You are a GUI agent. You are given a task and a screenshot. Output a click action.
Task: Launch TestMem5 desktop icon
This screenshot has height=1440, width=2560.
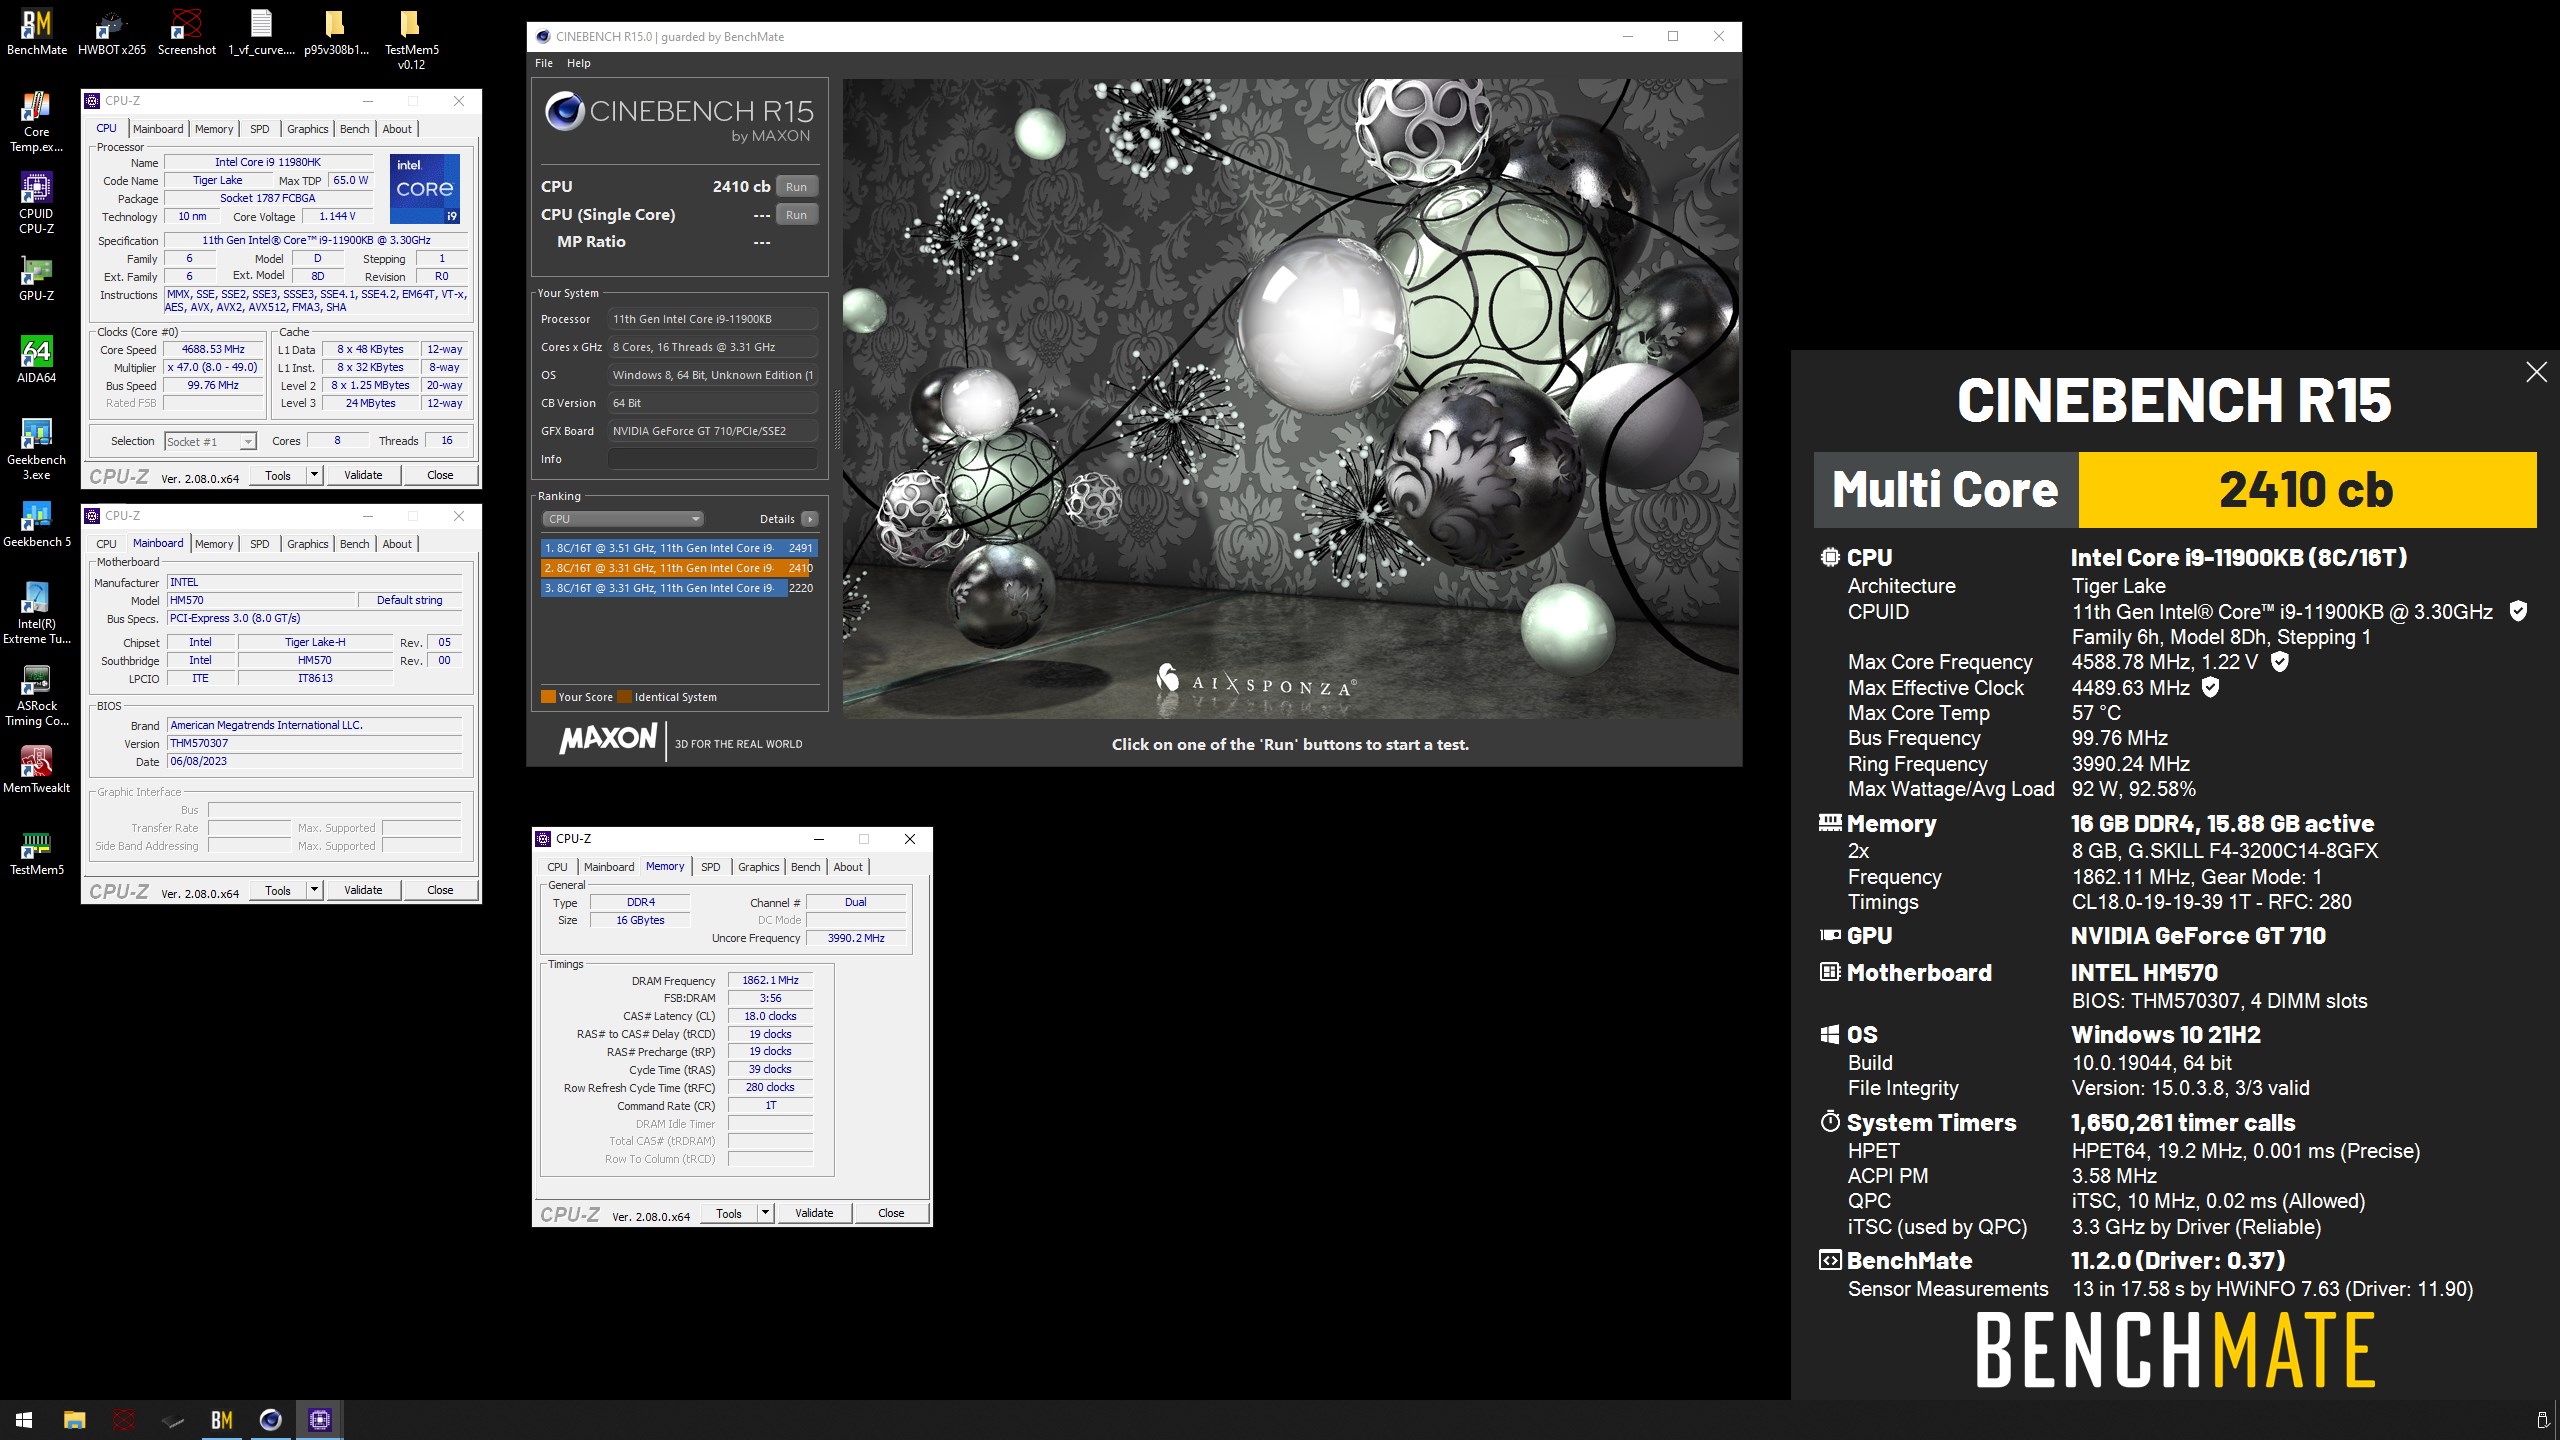pos(37,851)
